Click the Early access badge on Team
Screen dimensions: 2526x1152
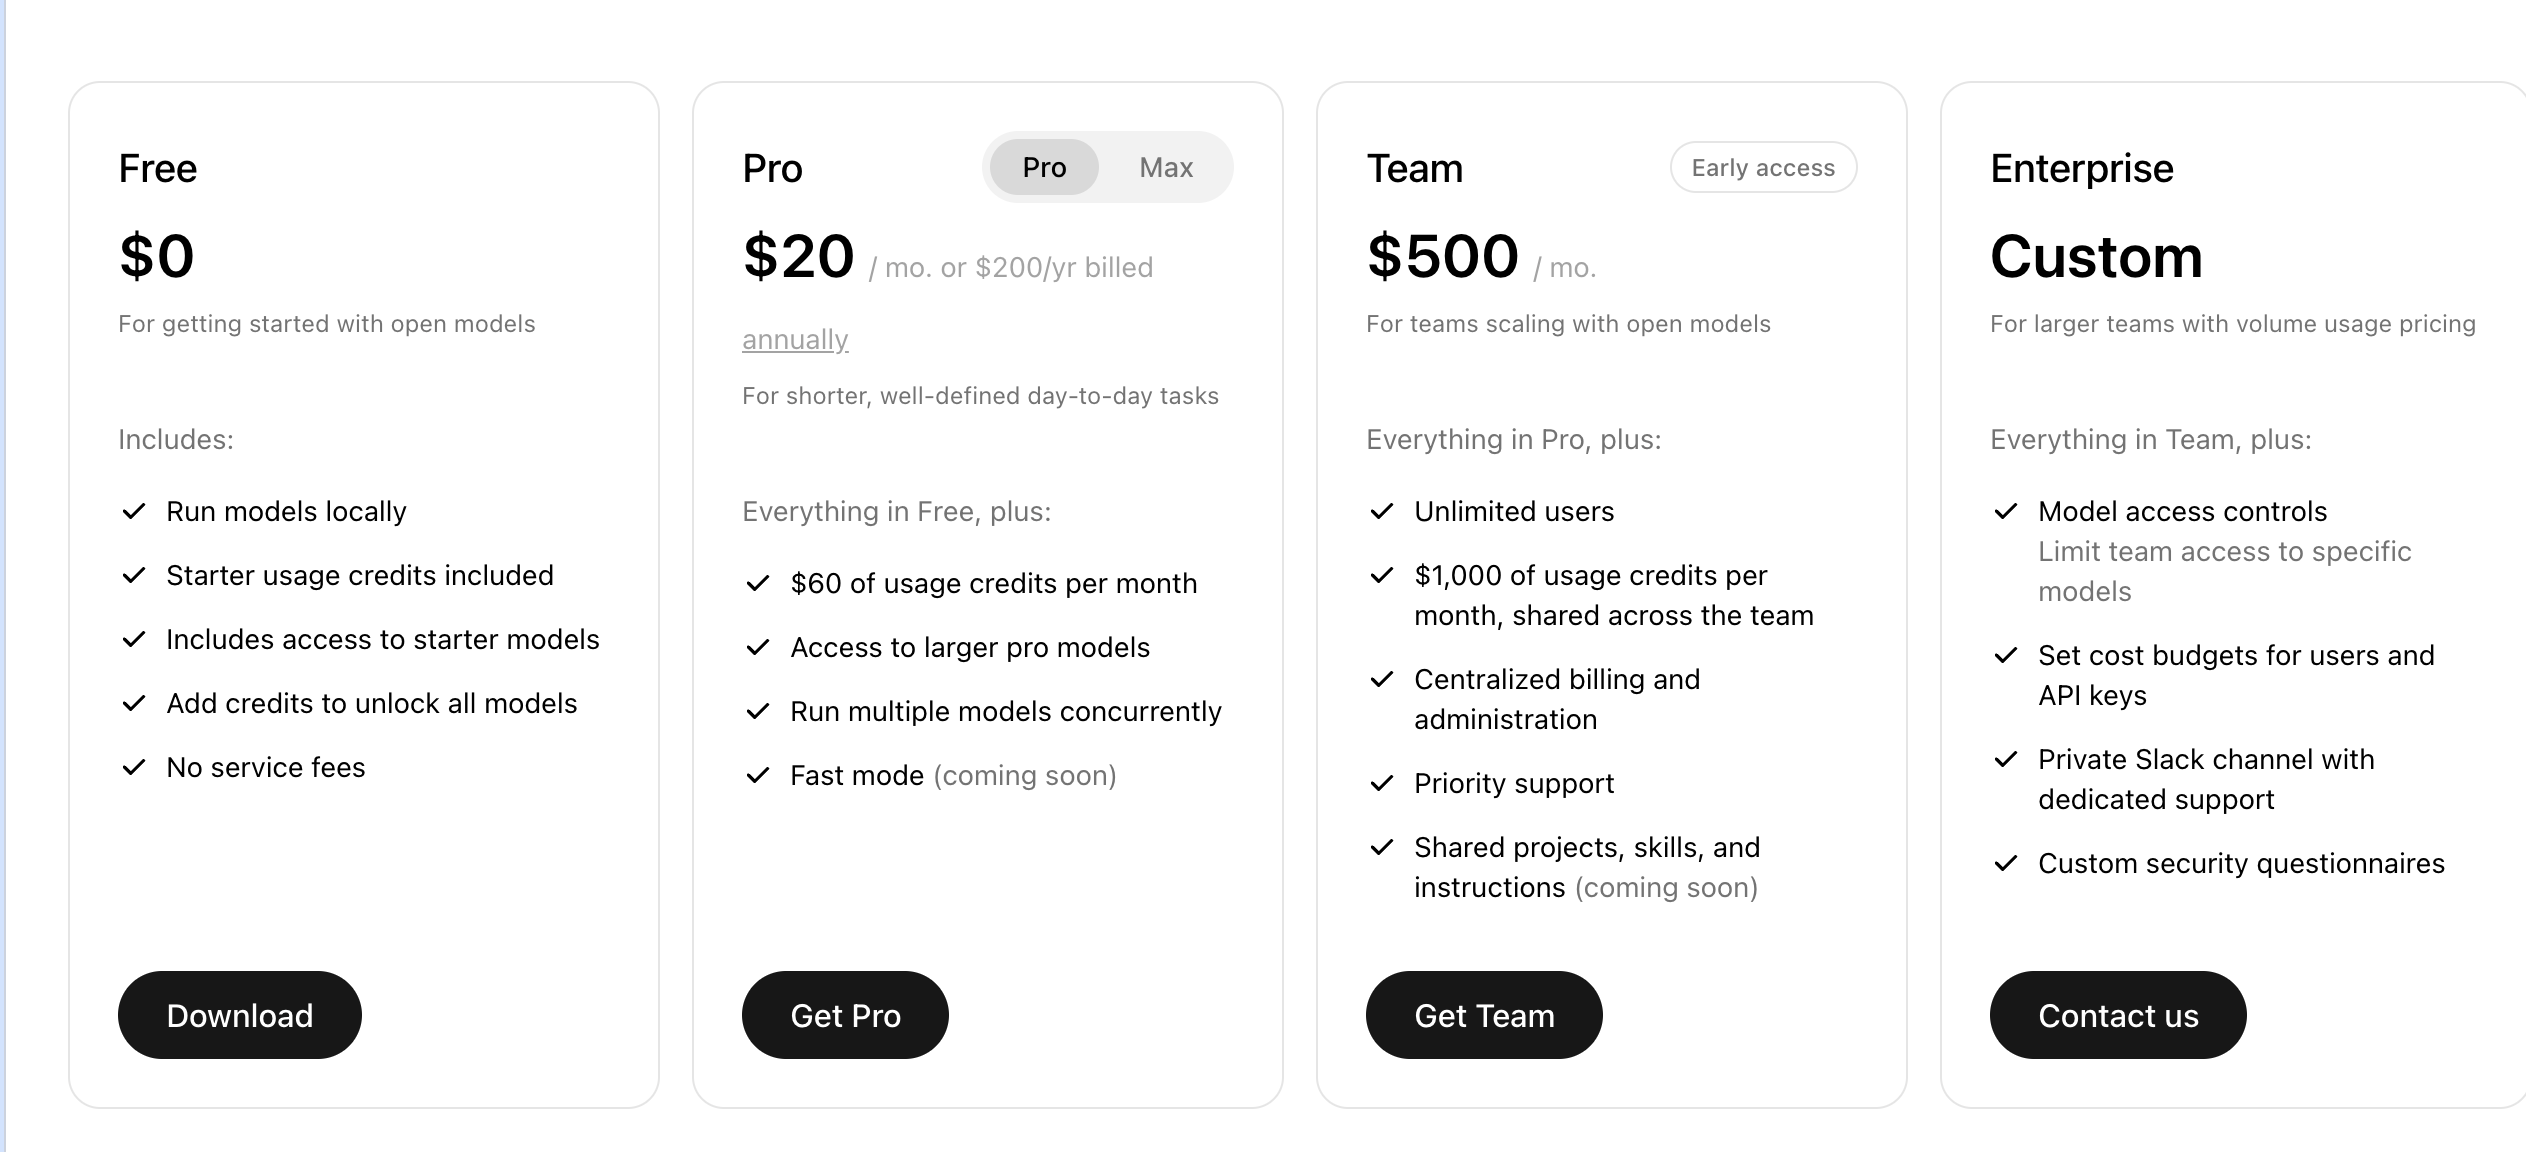(x=1763, y=167)
